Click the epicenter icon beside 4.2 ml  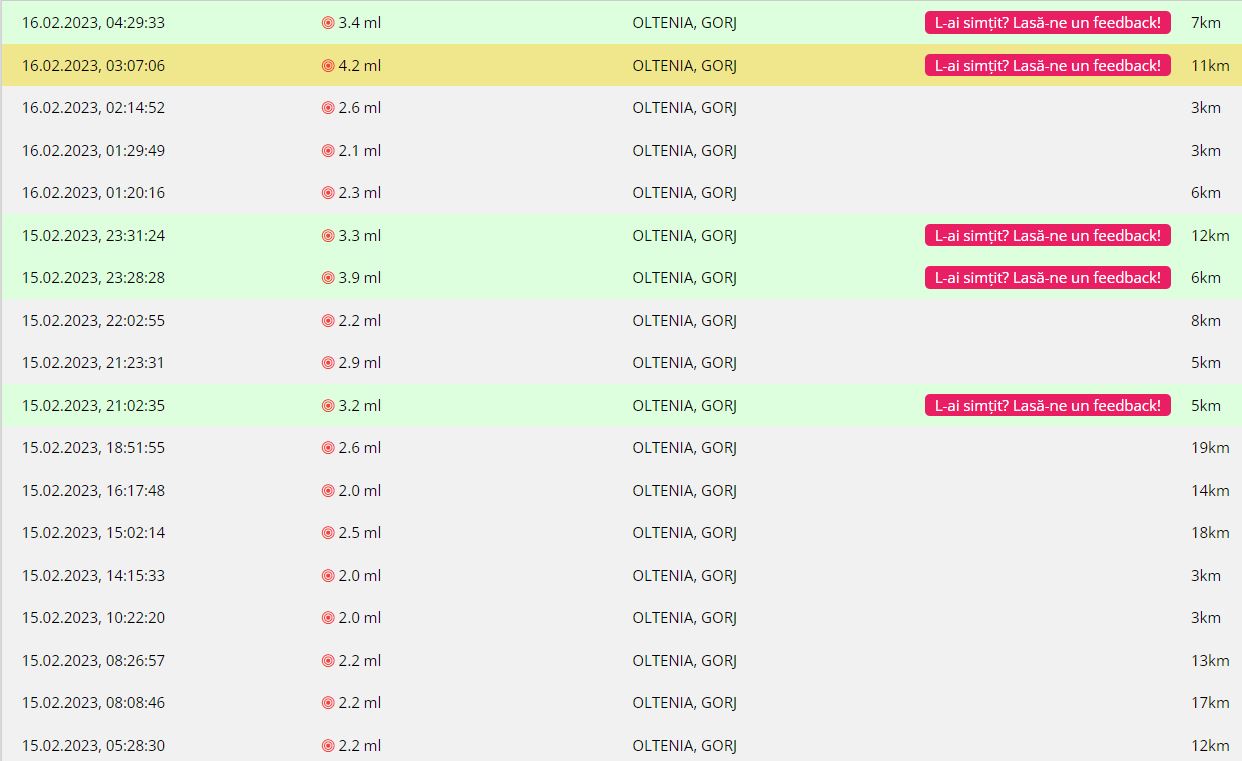[328, 66]
